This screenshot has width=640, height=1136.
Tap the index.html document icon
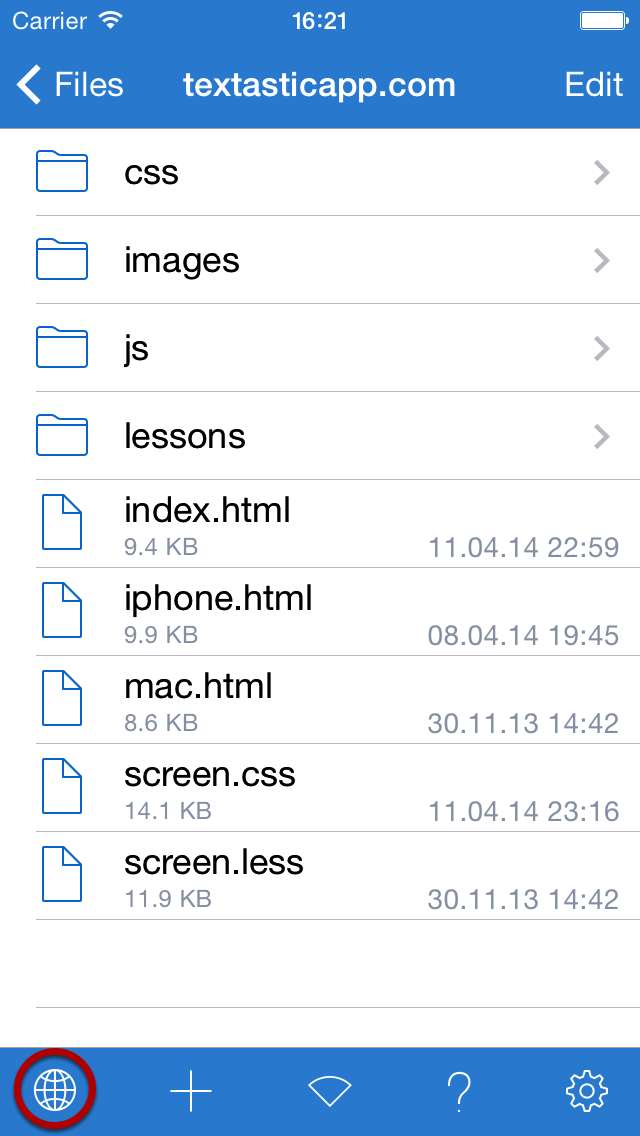pos(62,522)
